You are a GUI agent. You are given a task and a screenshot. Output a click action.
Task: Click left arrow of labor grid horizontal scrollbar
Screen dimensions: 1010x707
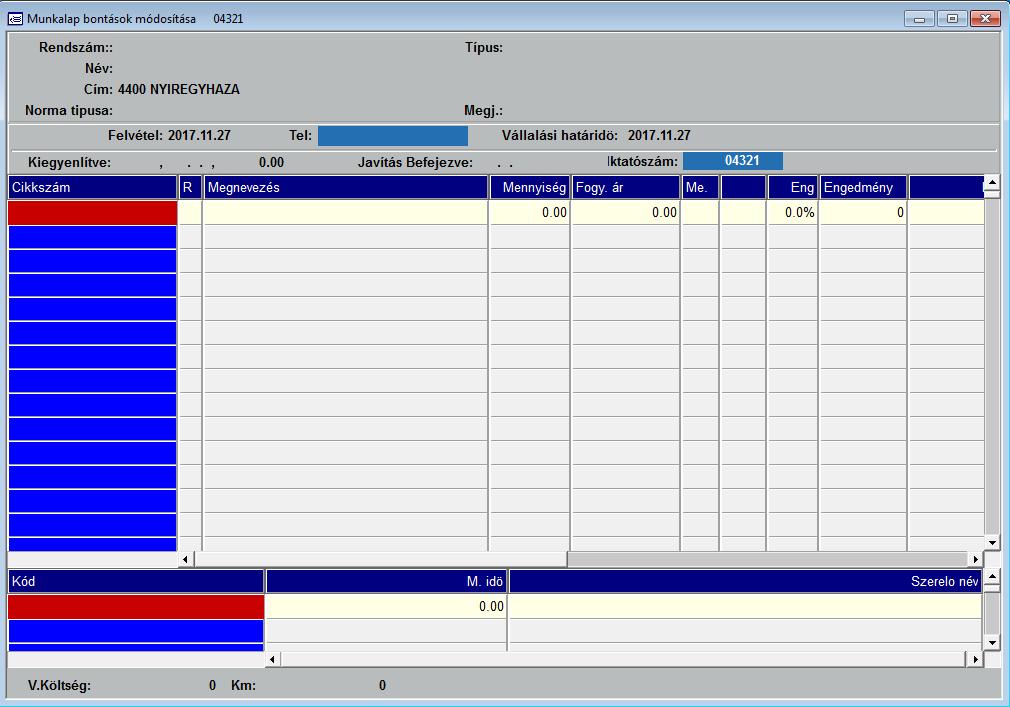pos(272,659)
